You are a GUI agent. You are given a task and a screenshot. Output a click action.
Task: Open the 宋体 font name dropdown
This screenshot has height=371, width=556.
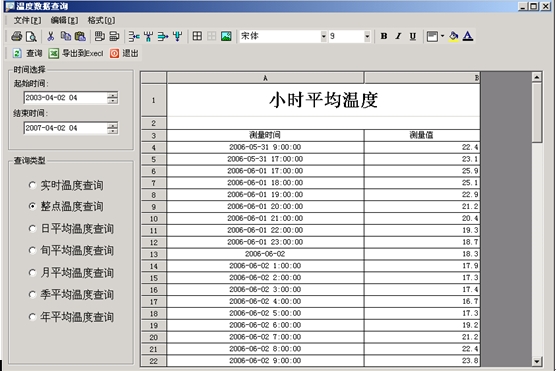point(323,36)
